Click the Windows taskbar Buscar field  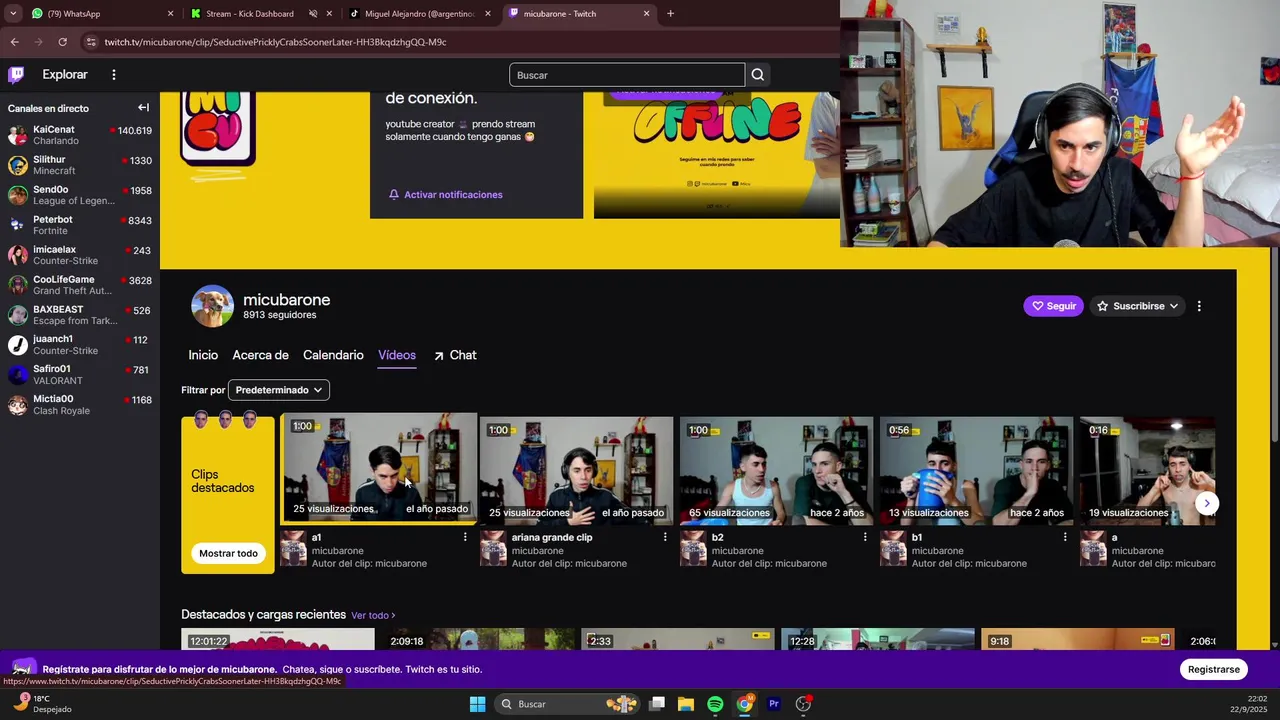pos(569,704)
